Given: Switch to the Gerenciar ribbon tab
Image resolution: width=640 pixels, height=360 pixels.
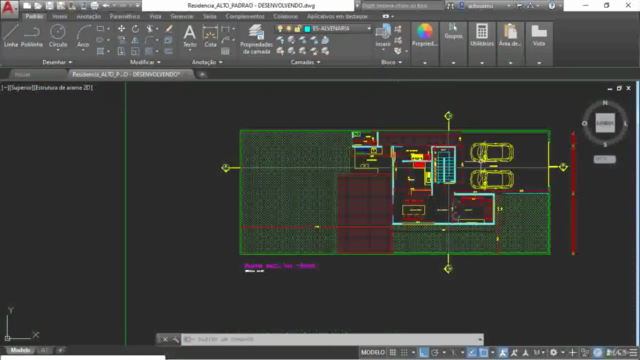Looking at the screenshot, I should pos(182,16).
